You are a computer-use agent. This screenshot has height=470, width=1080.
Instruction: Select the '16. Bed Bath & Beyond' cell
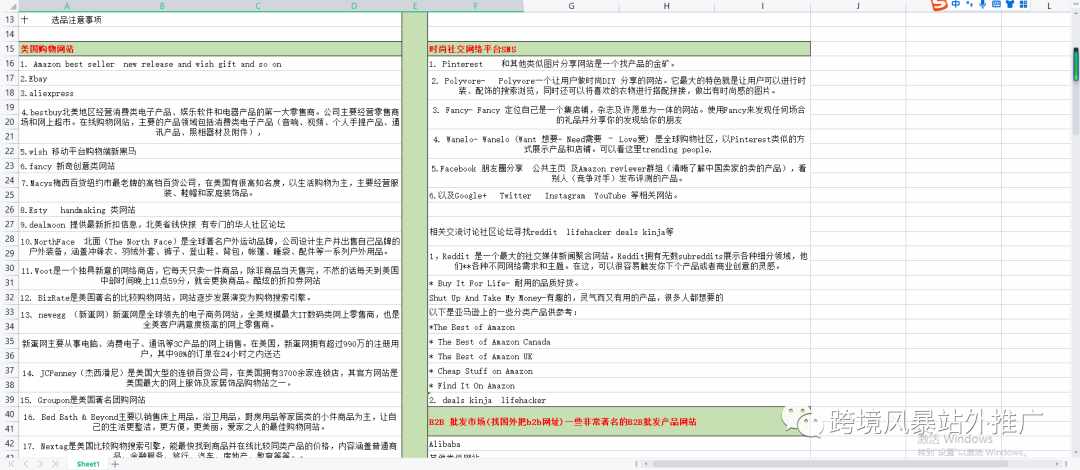pyautogui.click(x=210, y=421)
